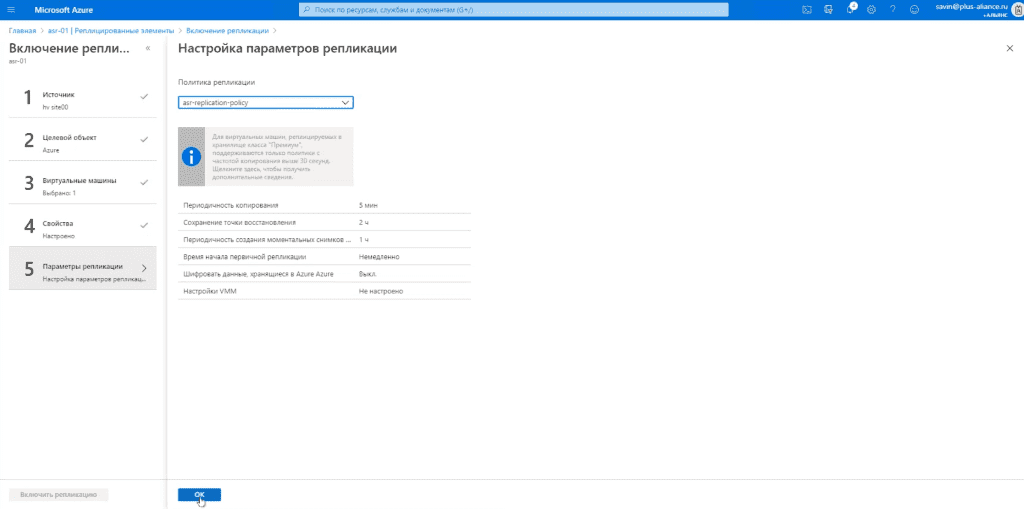
Task: Open feedback smiley icon
Action: [x=914, y=10]
